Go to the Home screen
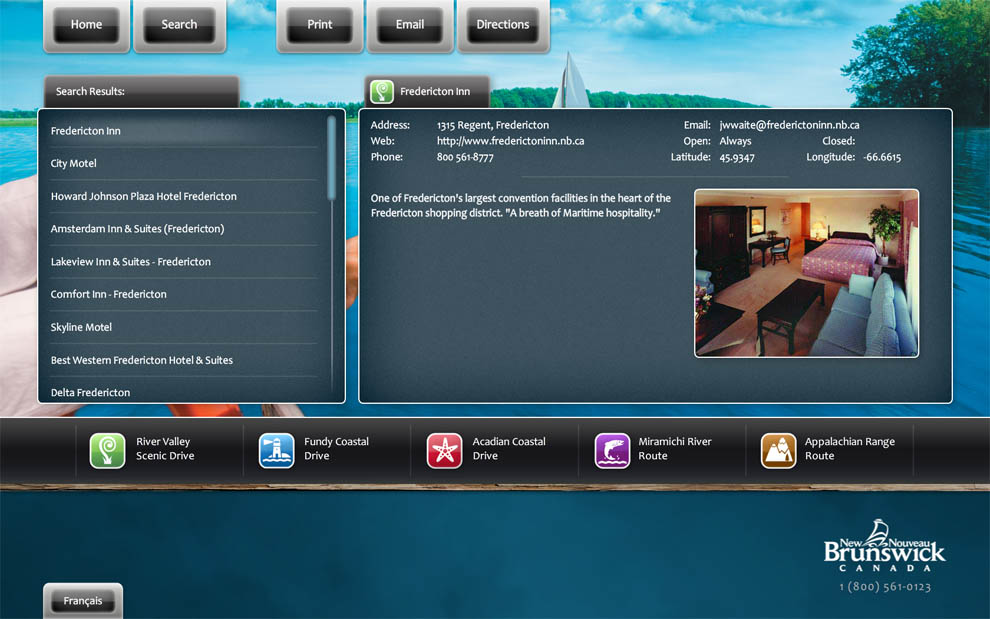This screenshot has height=619, width=990. point(86,25)
